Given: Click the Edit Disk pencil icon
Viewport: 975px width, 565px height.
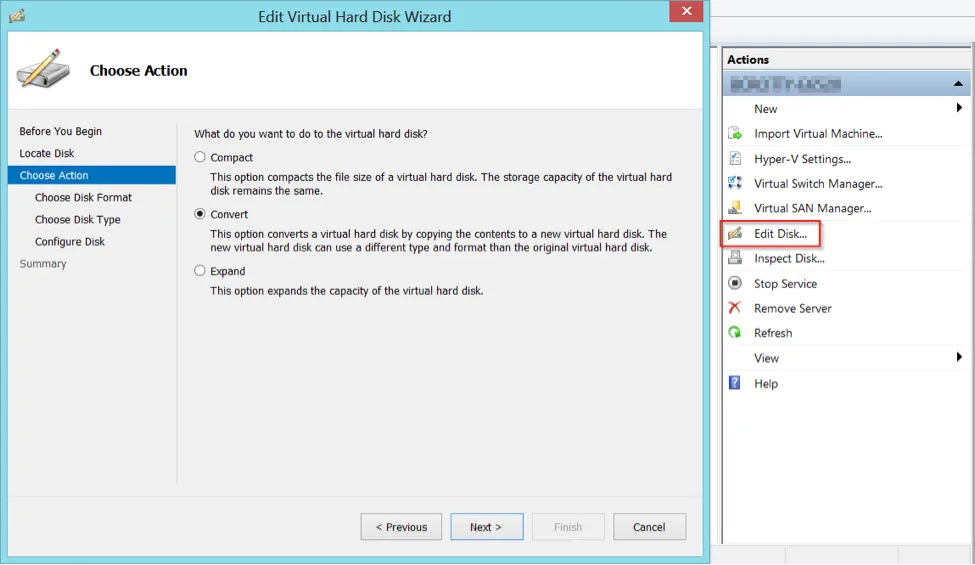Looking at the screenshot, I should coord(735,233).
